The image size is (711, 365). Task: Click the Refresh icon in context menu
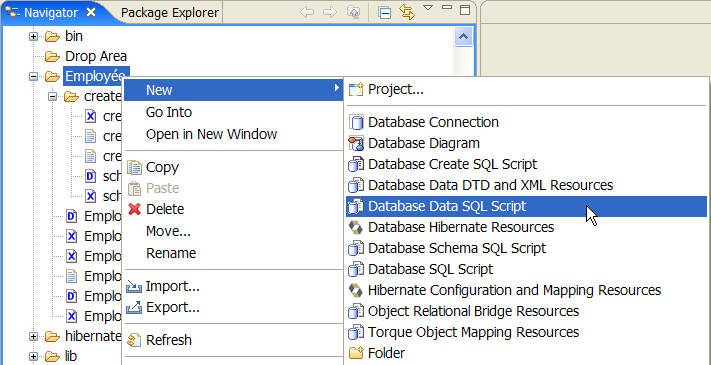click(x=135, y=340)
